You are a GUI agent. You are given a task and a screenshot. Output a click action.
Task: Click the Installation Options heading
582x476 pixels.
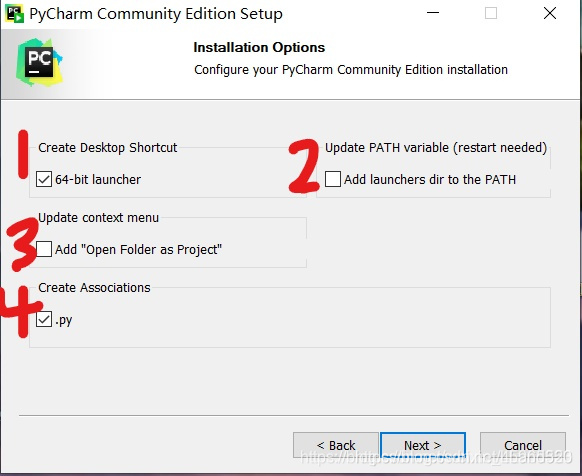tap(259, 48)
